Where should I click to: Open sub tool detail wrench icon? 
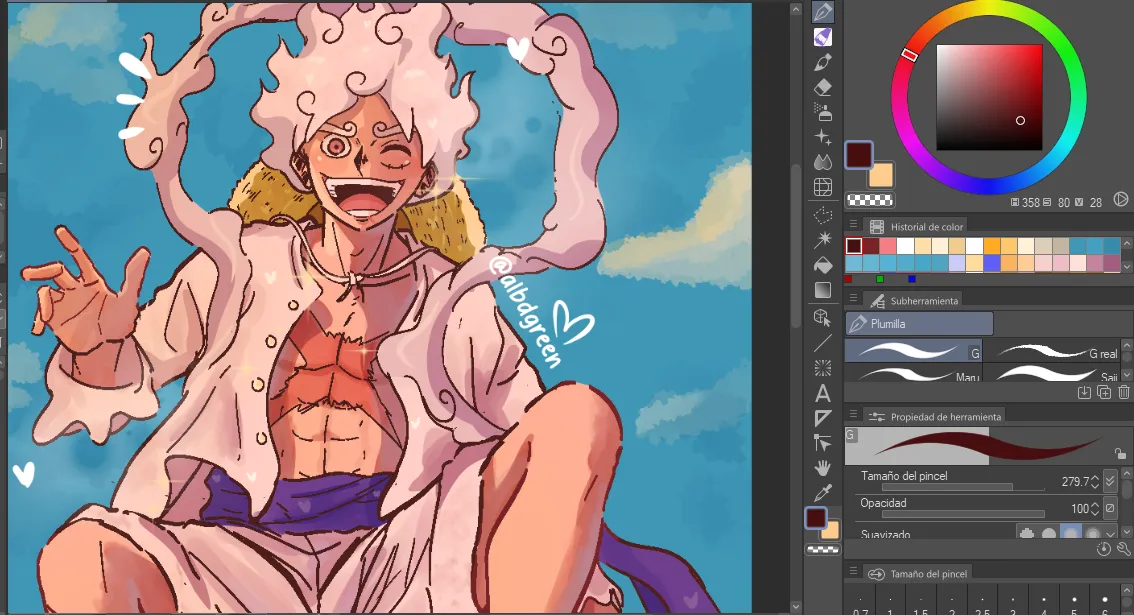click(1123, 549)
